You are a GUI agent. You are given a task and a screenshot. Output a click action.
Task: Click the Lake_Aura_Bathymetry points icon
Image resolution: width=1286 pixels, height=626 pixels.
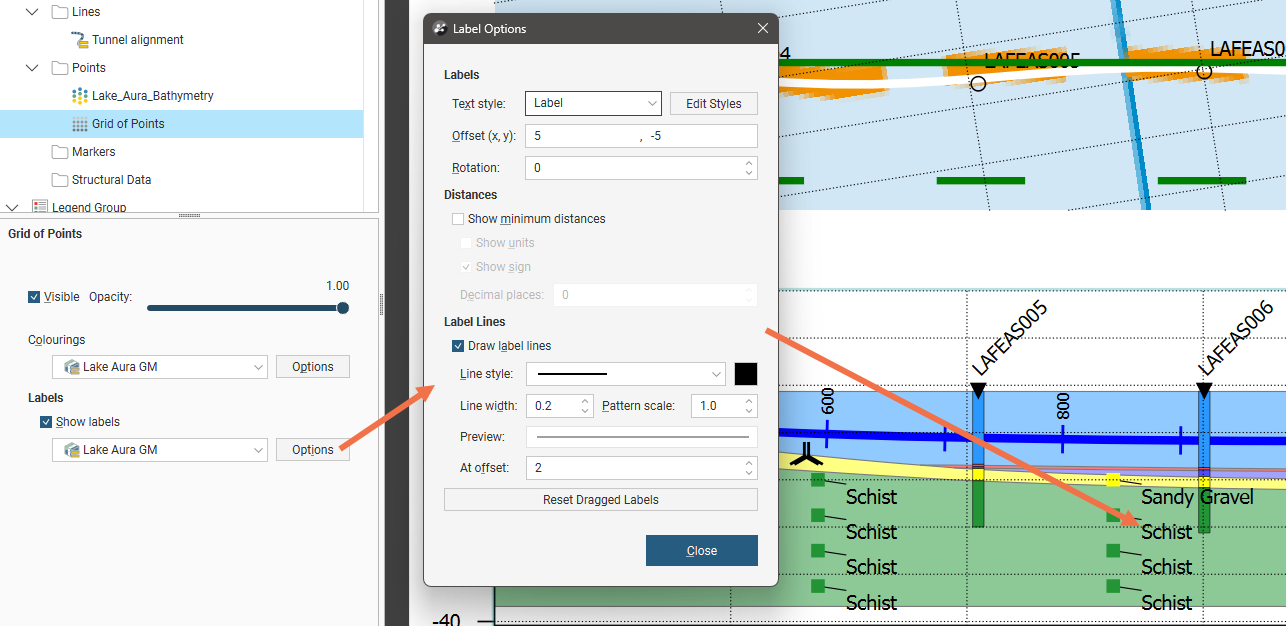(80, 96)
